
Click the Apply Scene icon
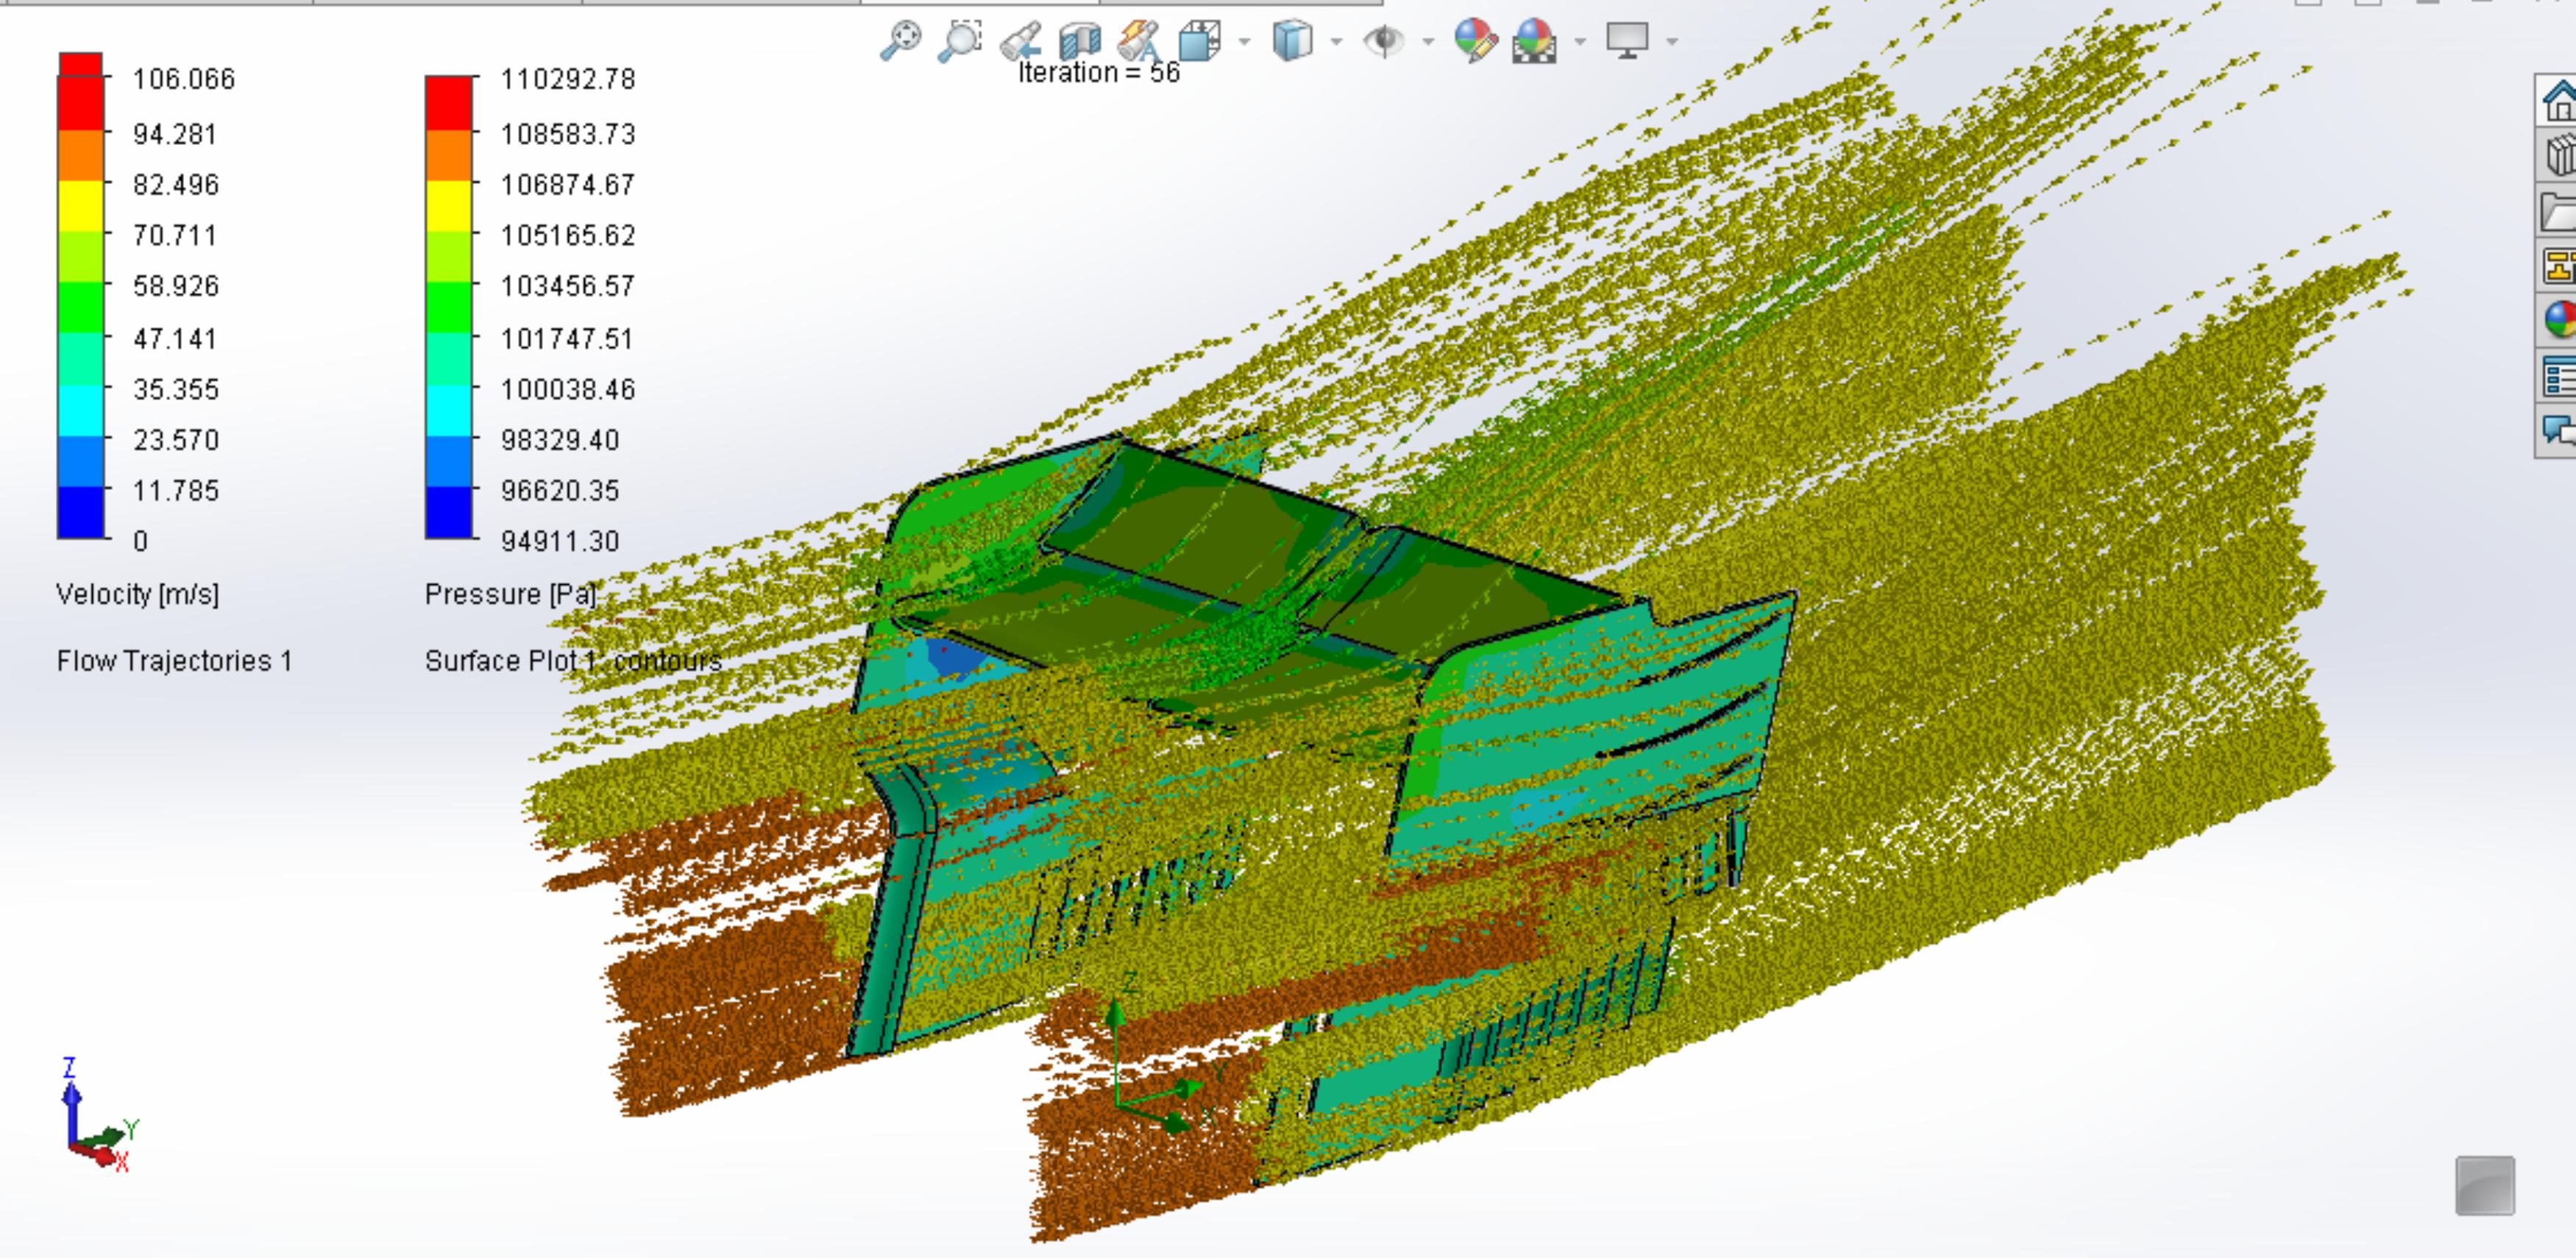1534,41
